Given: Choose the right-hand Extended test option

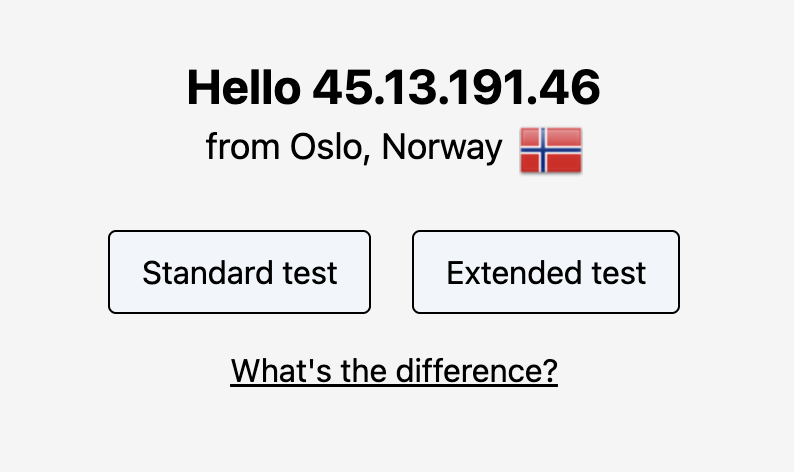Looking at the screenshot, I should point(546,272).
